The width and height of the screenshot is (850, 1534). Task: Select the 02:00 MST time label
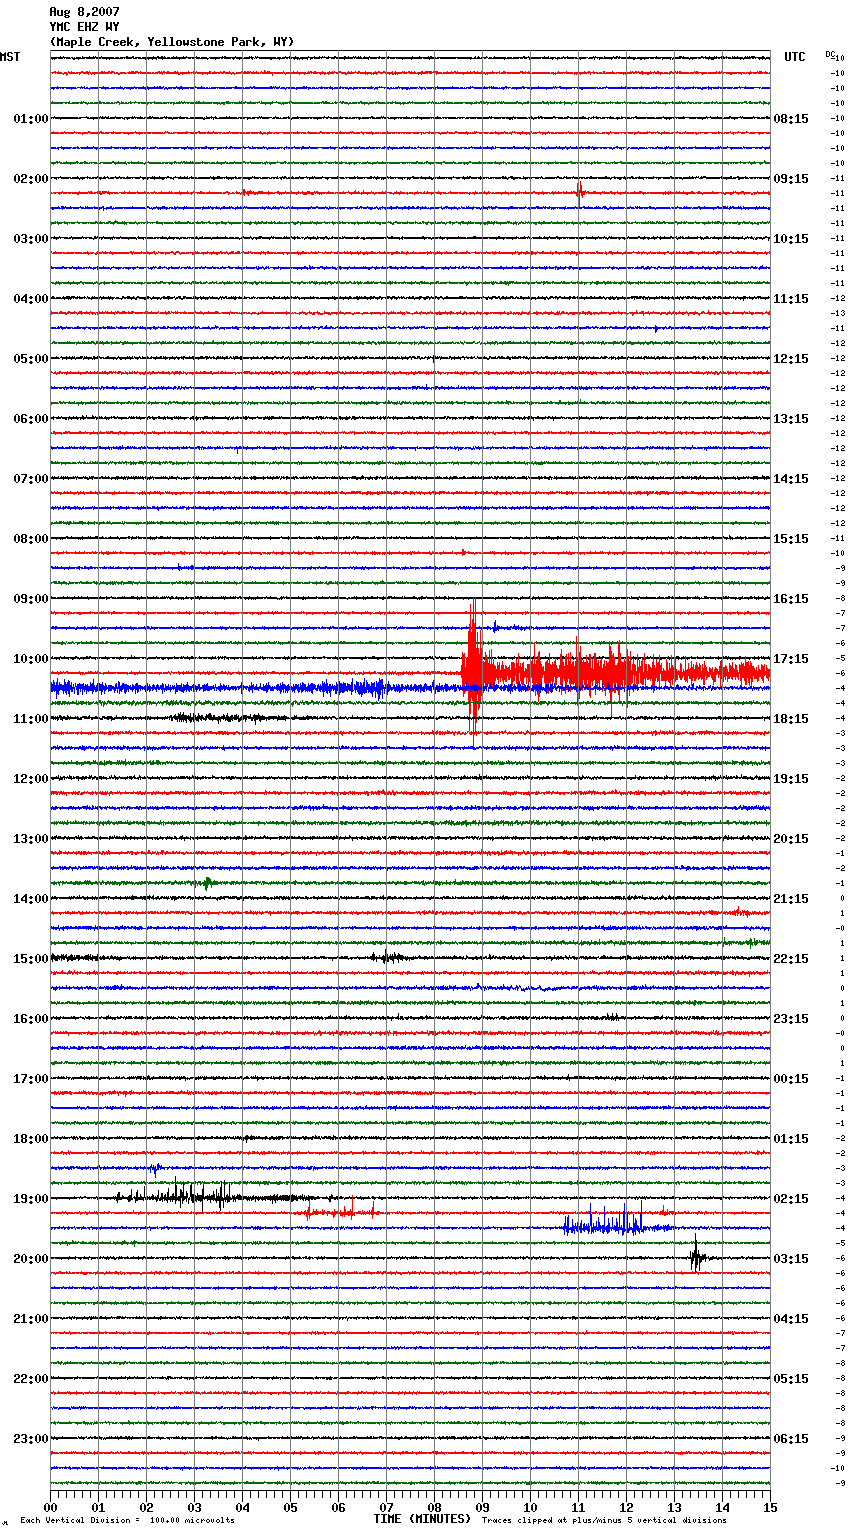30,179
